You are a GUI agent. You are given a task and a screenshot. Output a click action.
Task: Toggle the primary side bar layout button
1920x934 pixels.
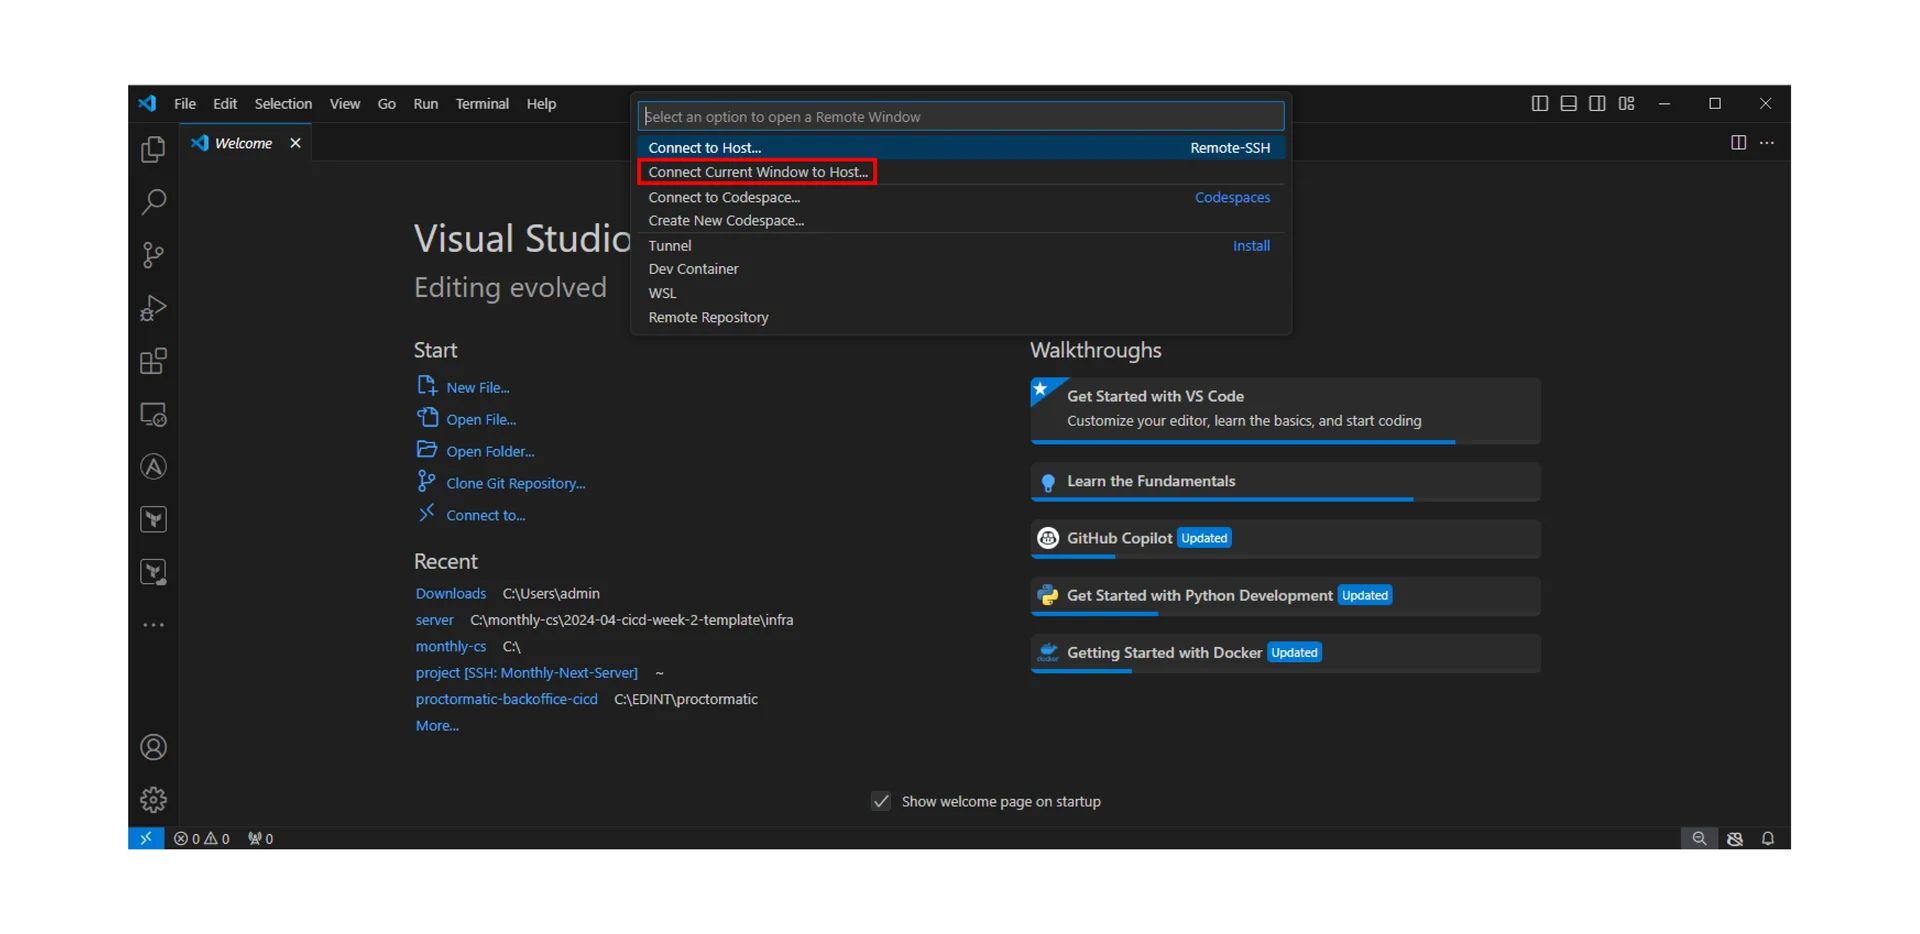(1539, 104)
